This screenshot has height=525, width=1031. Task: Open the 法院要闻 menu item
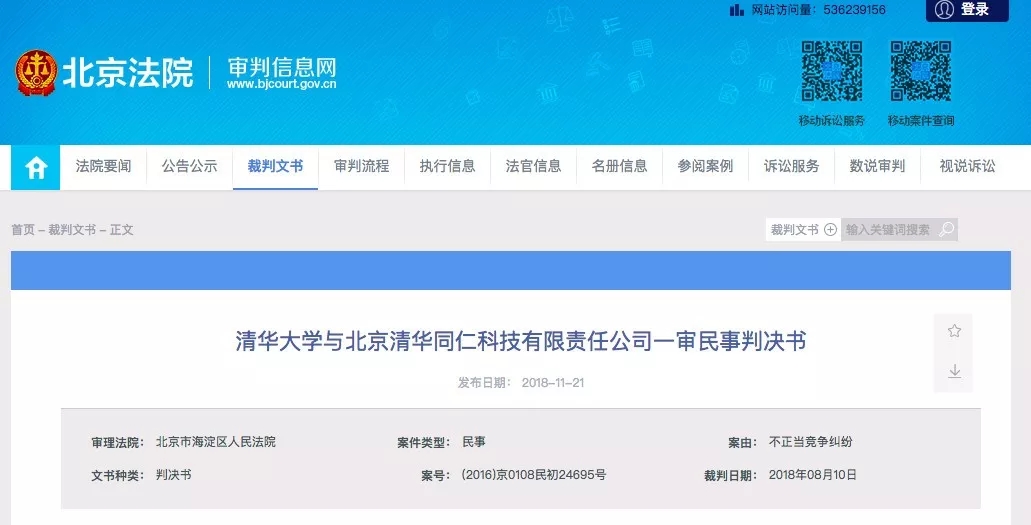[103, 166]
